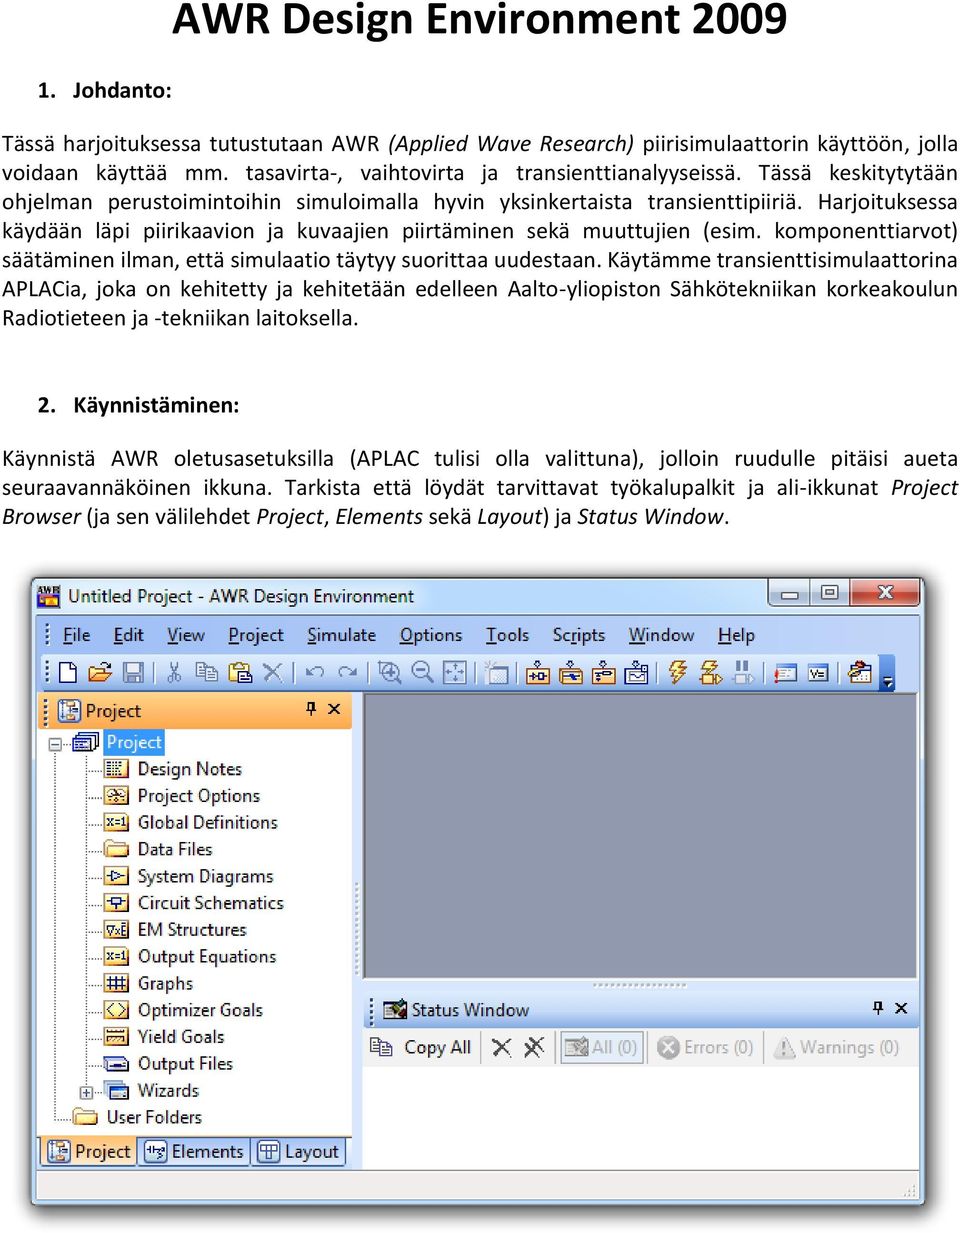Select the Project tab at panel bottom
This screenshot has height=1233, width=960.
click(89, 1152)
